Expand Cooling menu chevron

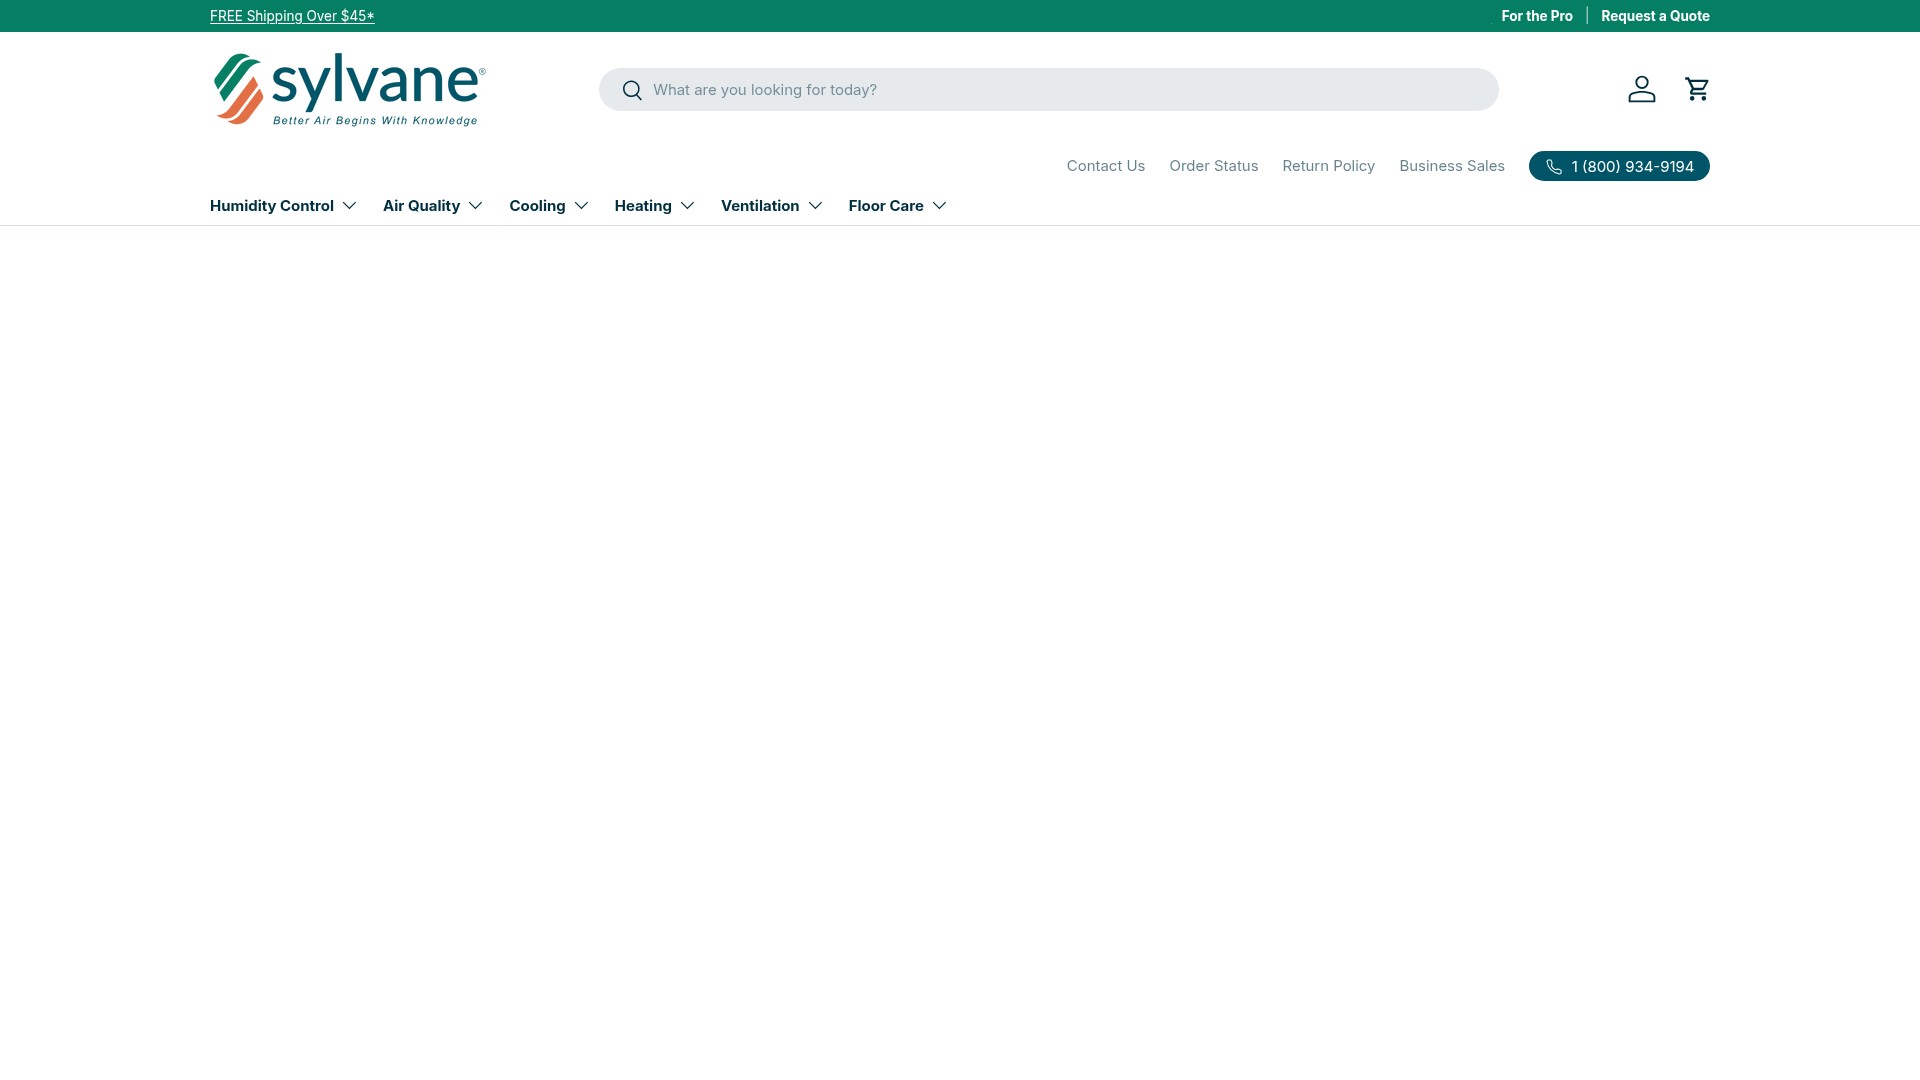[x=581, y=206]
